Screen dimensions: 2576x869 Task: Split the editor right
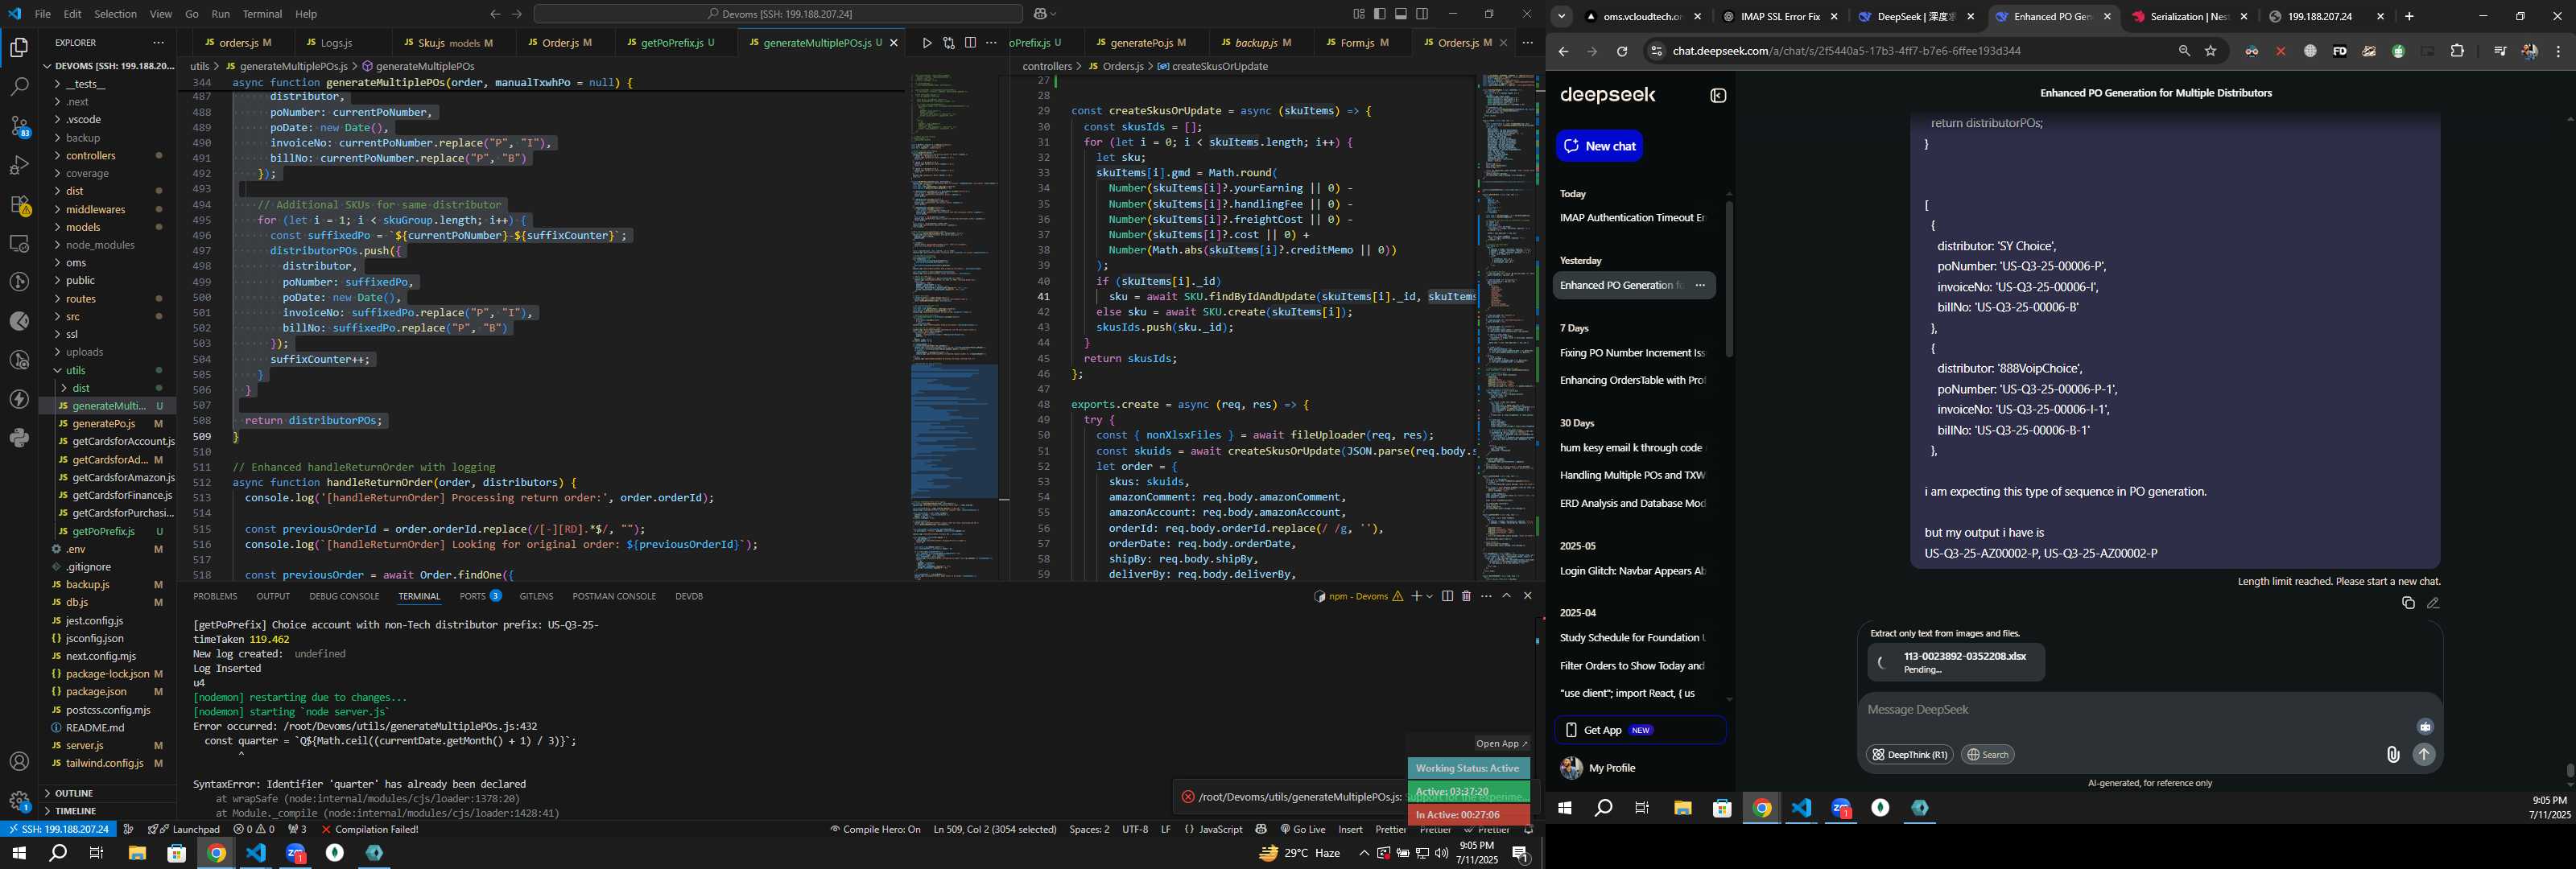click(x=970, y=43)
